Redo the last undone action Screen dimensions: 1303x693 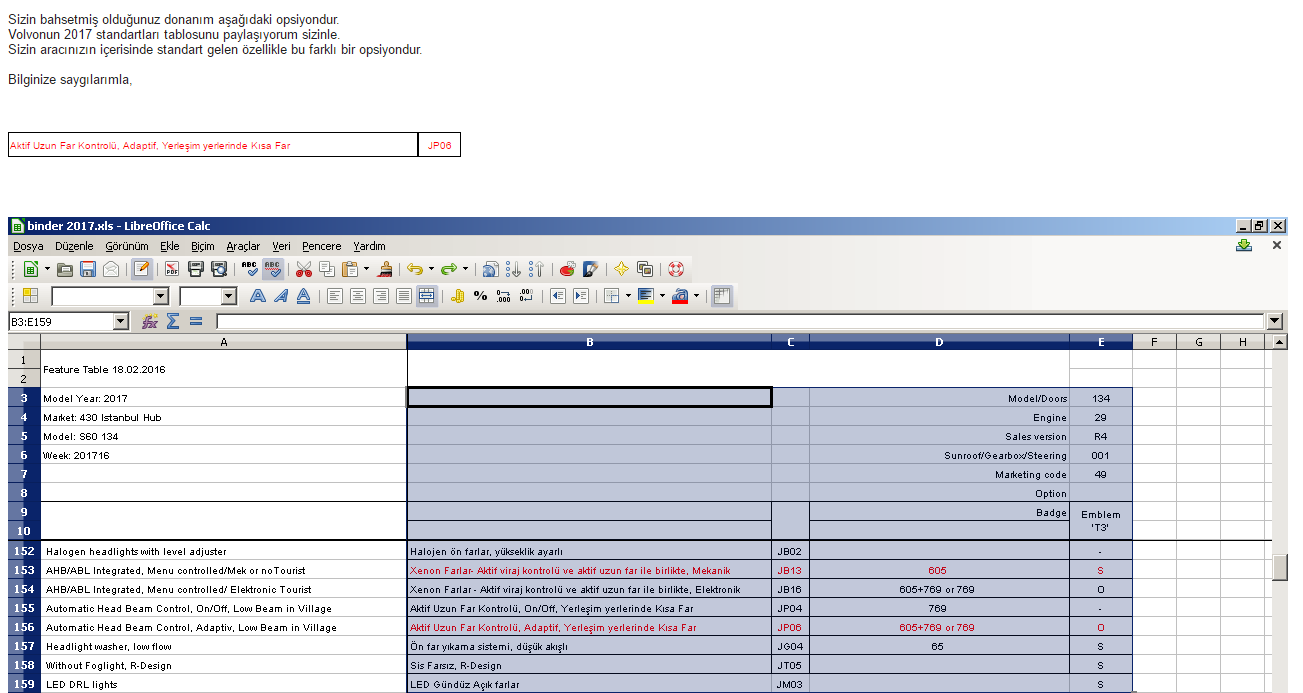coord(449,269)
